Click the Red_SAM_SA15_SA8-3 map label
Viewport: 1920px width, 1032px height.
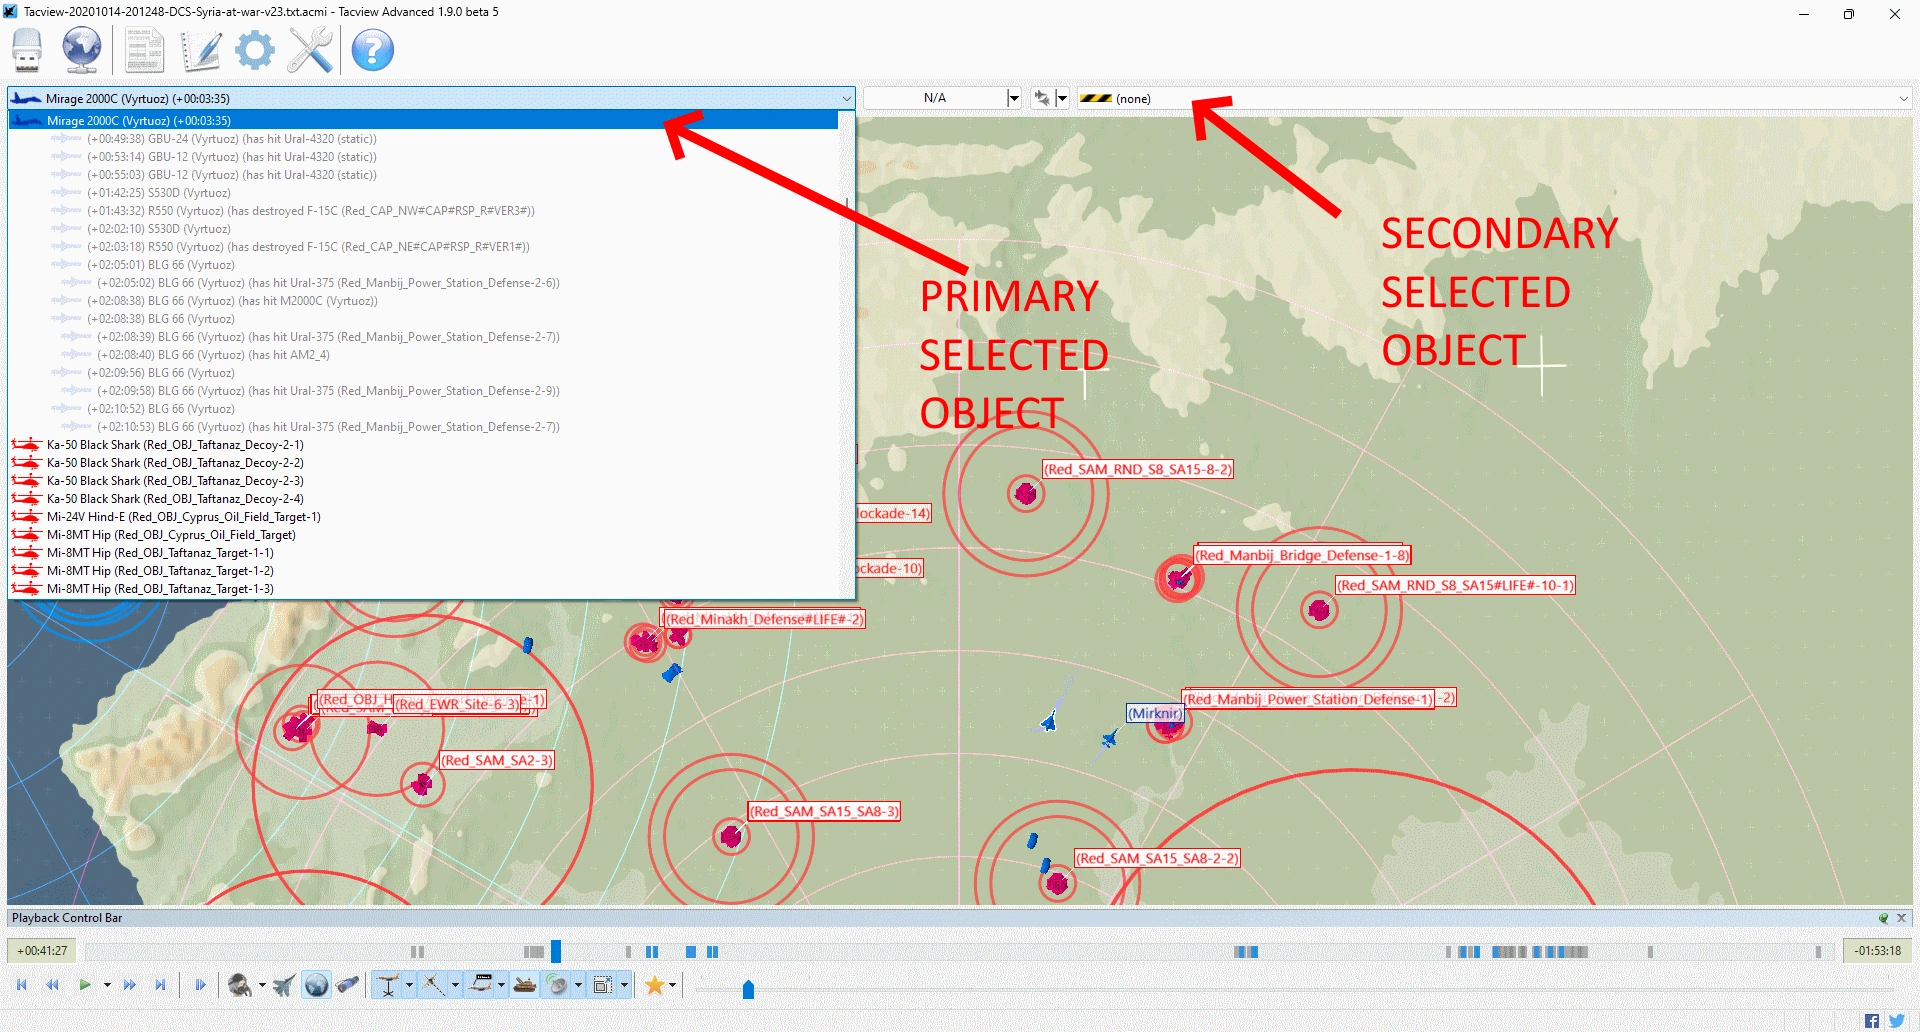pos(825,812)
